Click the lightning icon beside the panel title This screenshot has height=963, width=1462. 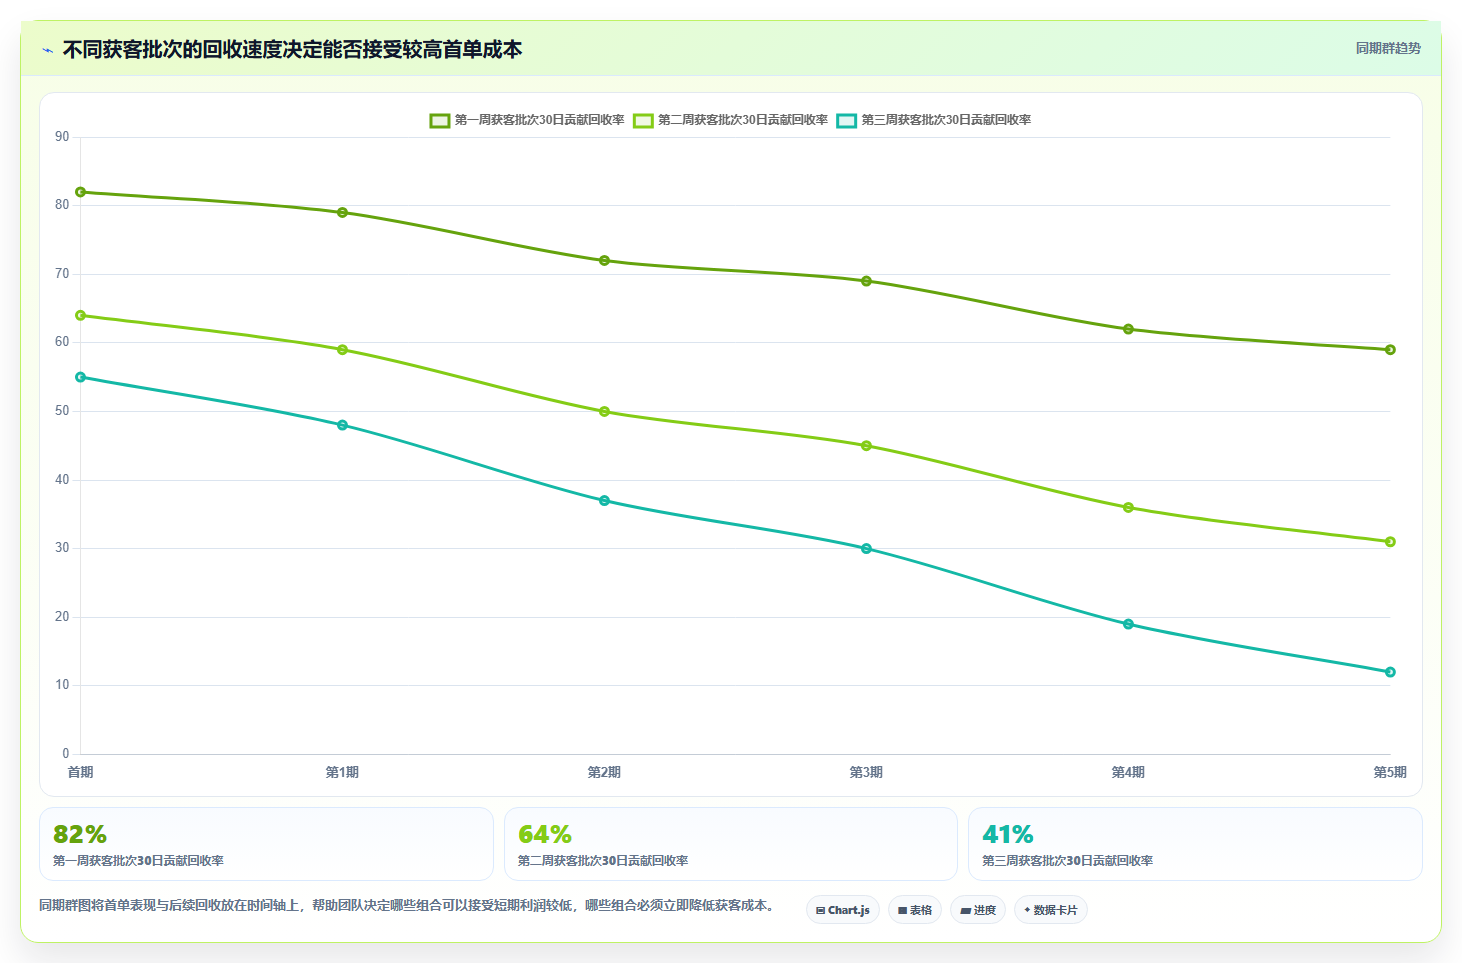pyautogui.click(x=48, y=50)
